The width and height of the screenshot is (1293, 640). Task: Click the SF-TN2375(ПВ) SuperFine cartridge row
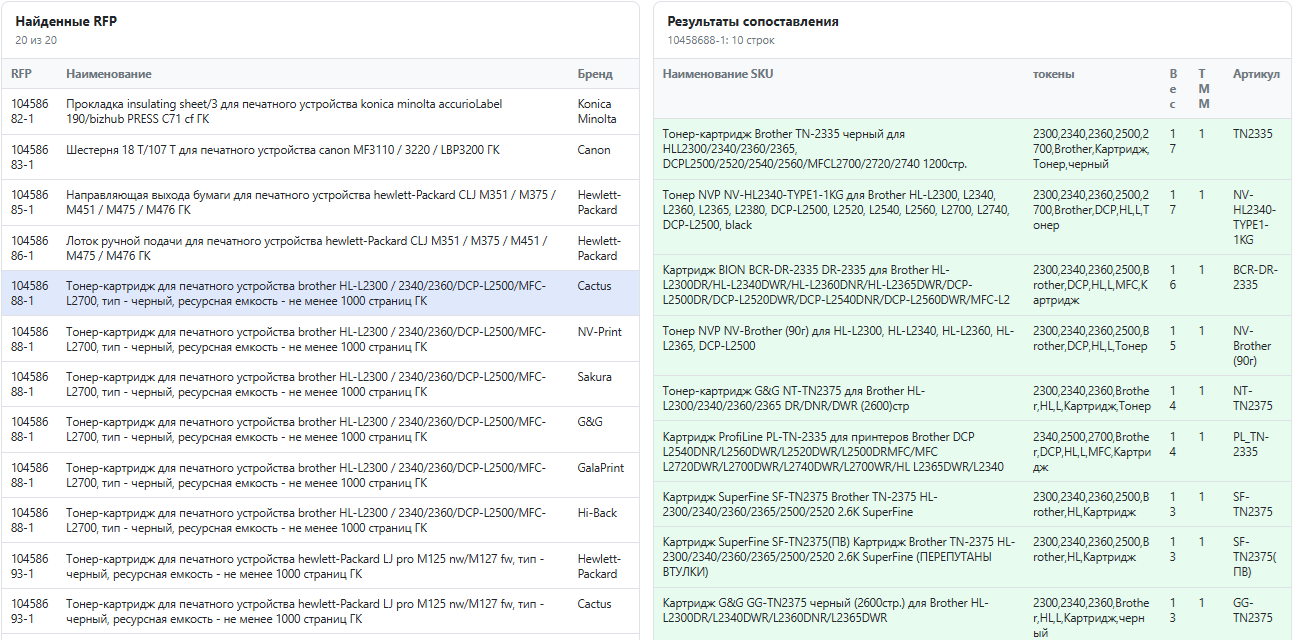click(x=973, y=557)
